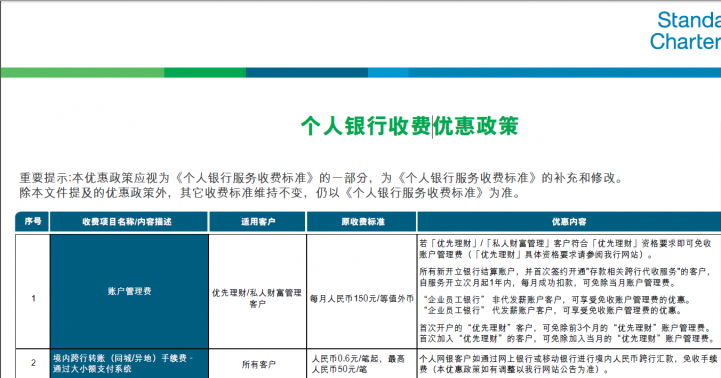
Task: Click the line starting “企业员工银行” 代发薪账户客户
Action: click(553, 310)
